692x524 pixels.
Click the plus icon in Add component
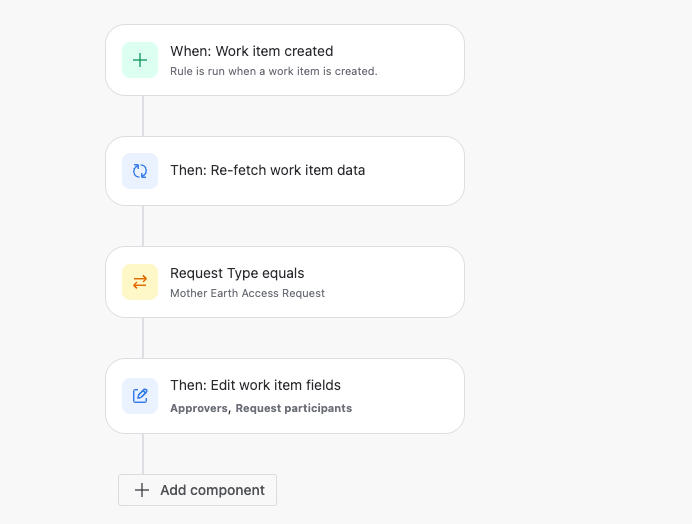pos(142,490)
